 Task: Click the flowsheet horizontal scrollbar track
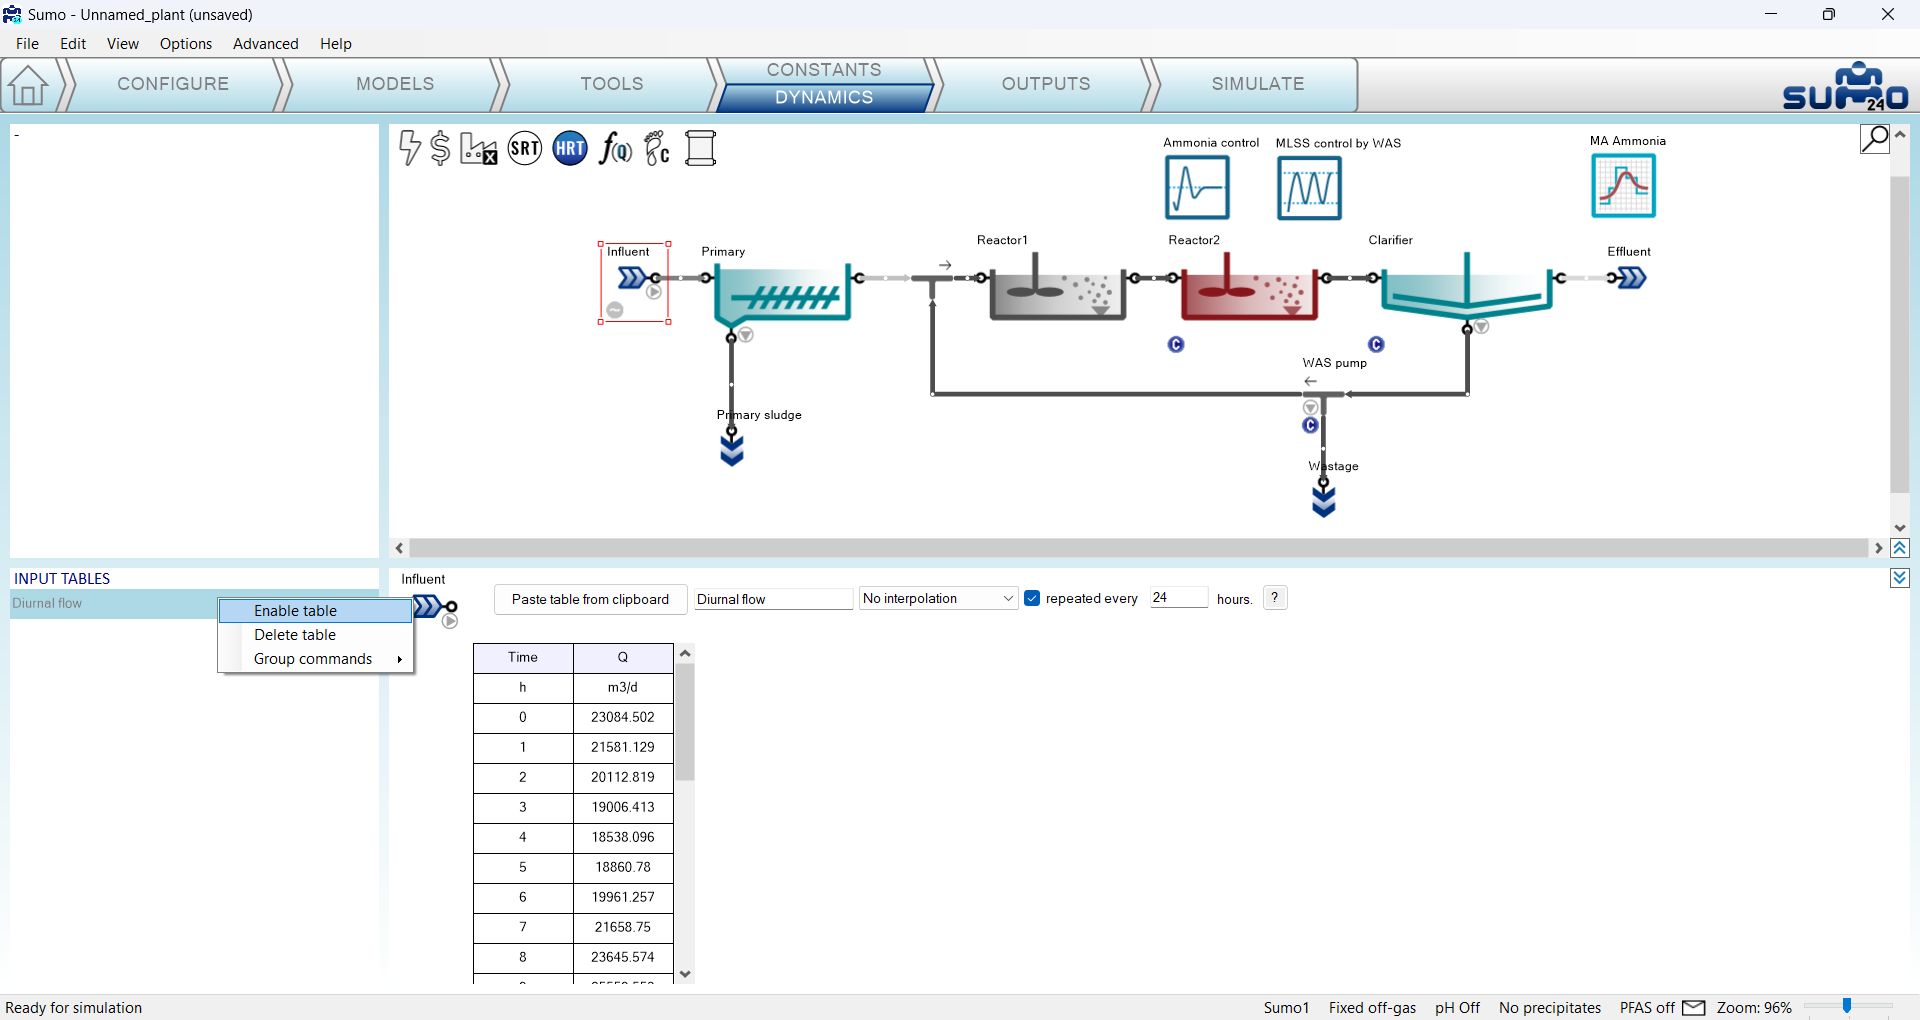click(x=1139, y=548)
